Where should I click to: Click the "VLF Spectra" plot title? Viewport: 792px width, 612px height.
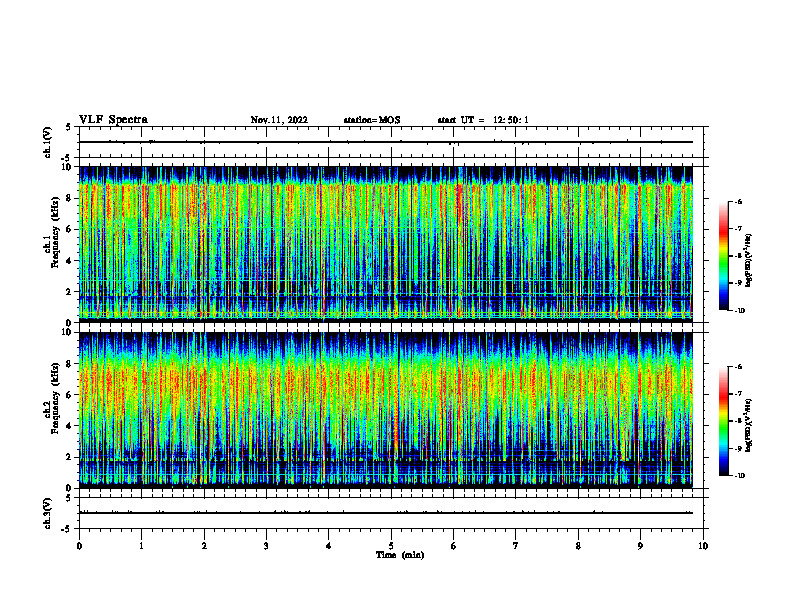(113, 120)
